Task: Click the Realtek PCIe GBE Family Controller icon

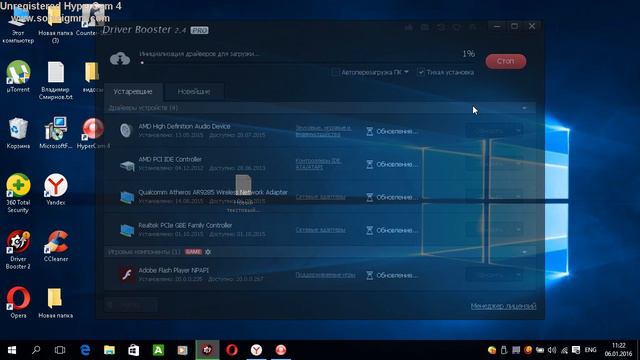Action: (x=127, y=230)
